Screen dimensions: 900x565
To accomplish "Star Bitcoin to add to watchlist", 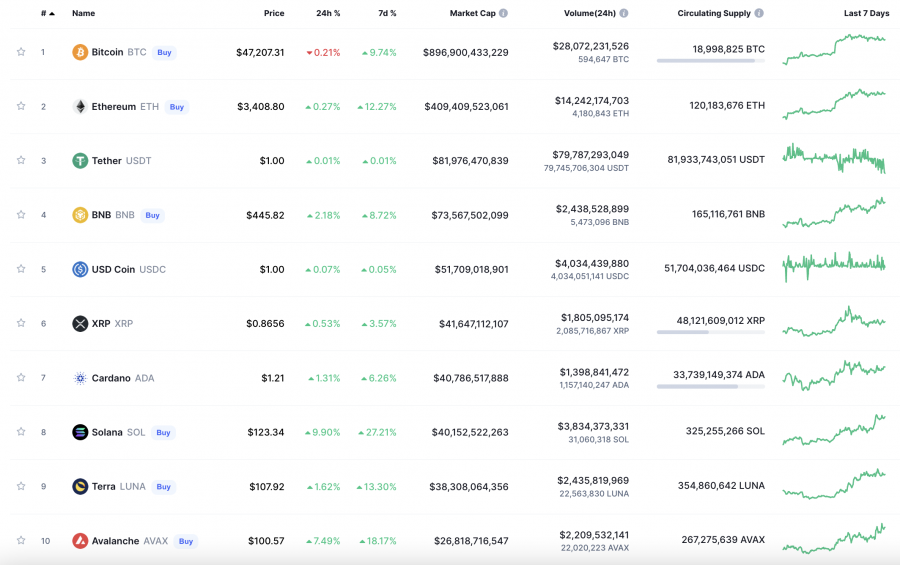I will click(x=21, y=52).
